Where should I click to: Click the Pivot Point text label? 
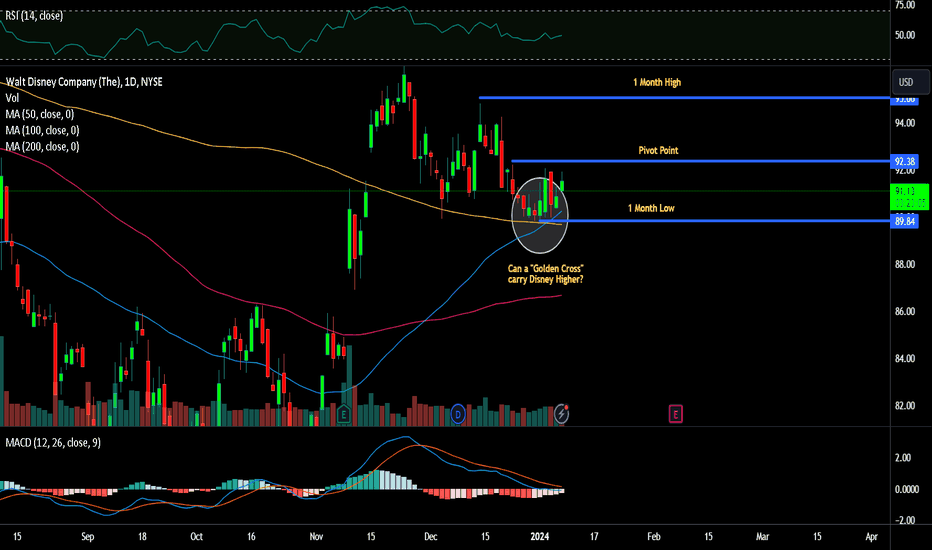coord(658,150)
